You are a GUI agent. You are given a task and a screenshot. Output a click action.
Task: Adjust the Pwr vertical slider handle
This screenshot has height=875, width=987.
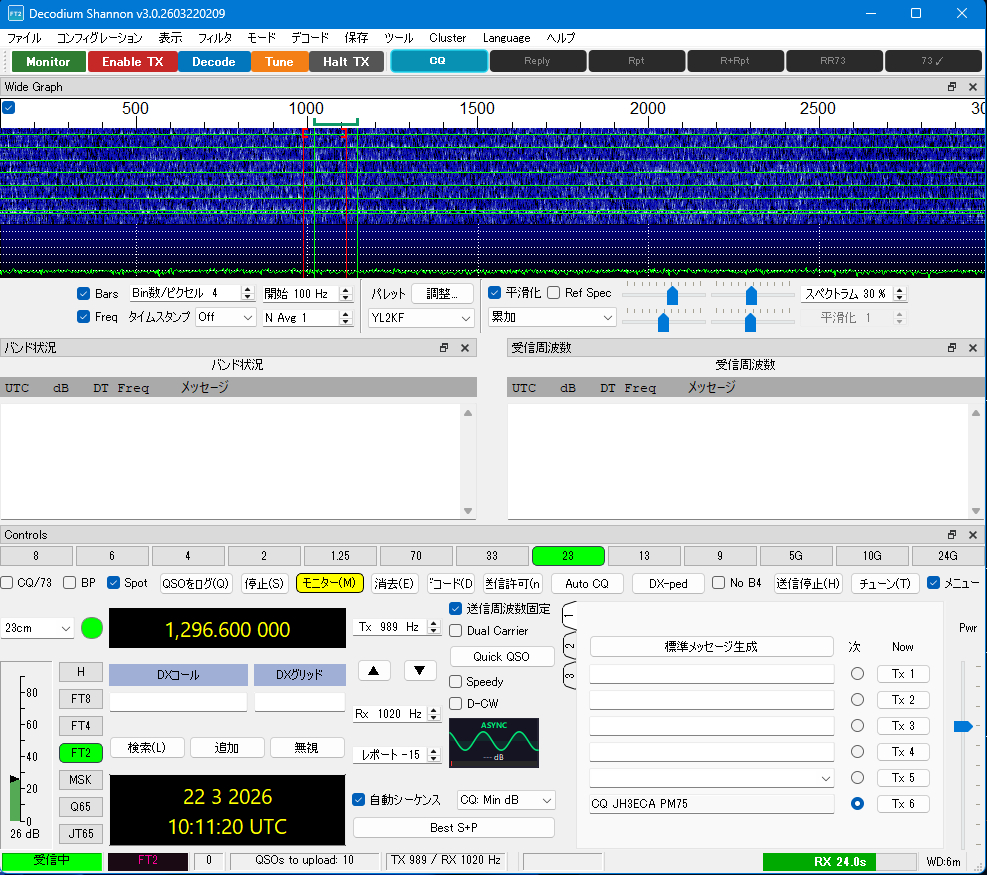tap(962, 726)
